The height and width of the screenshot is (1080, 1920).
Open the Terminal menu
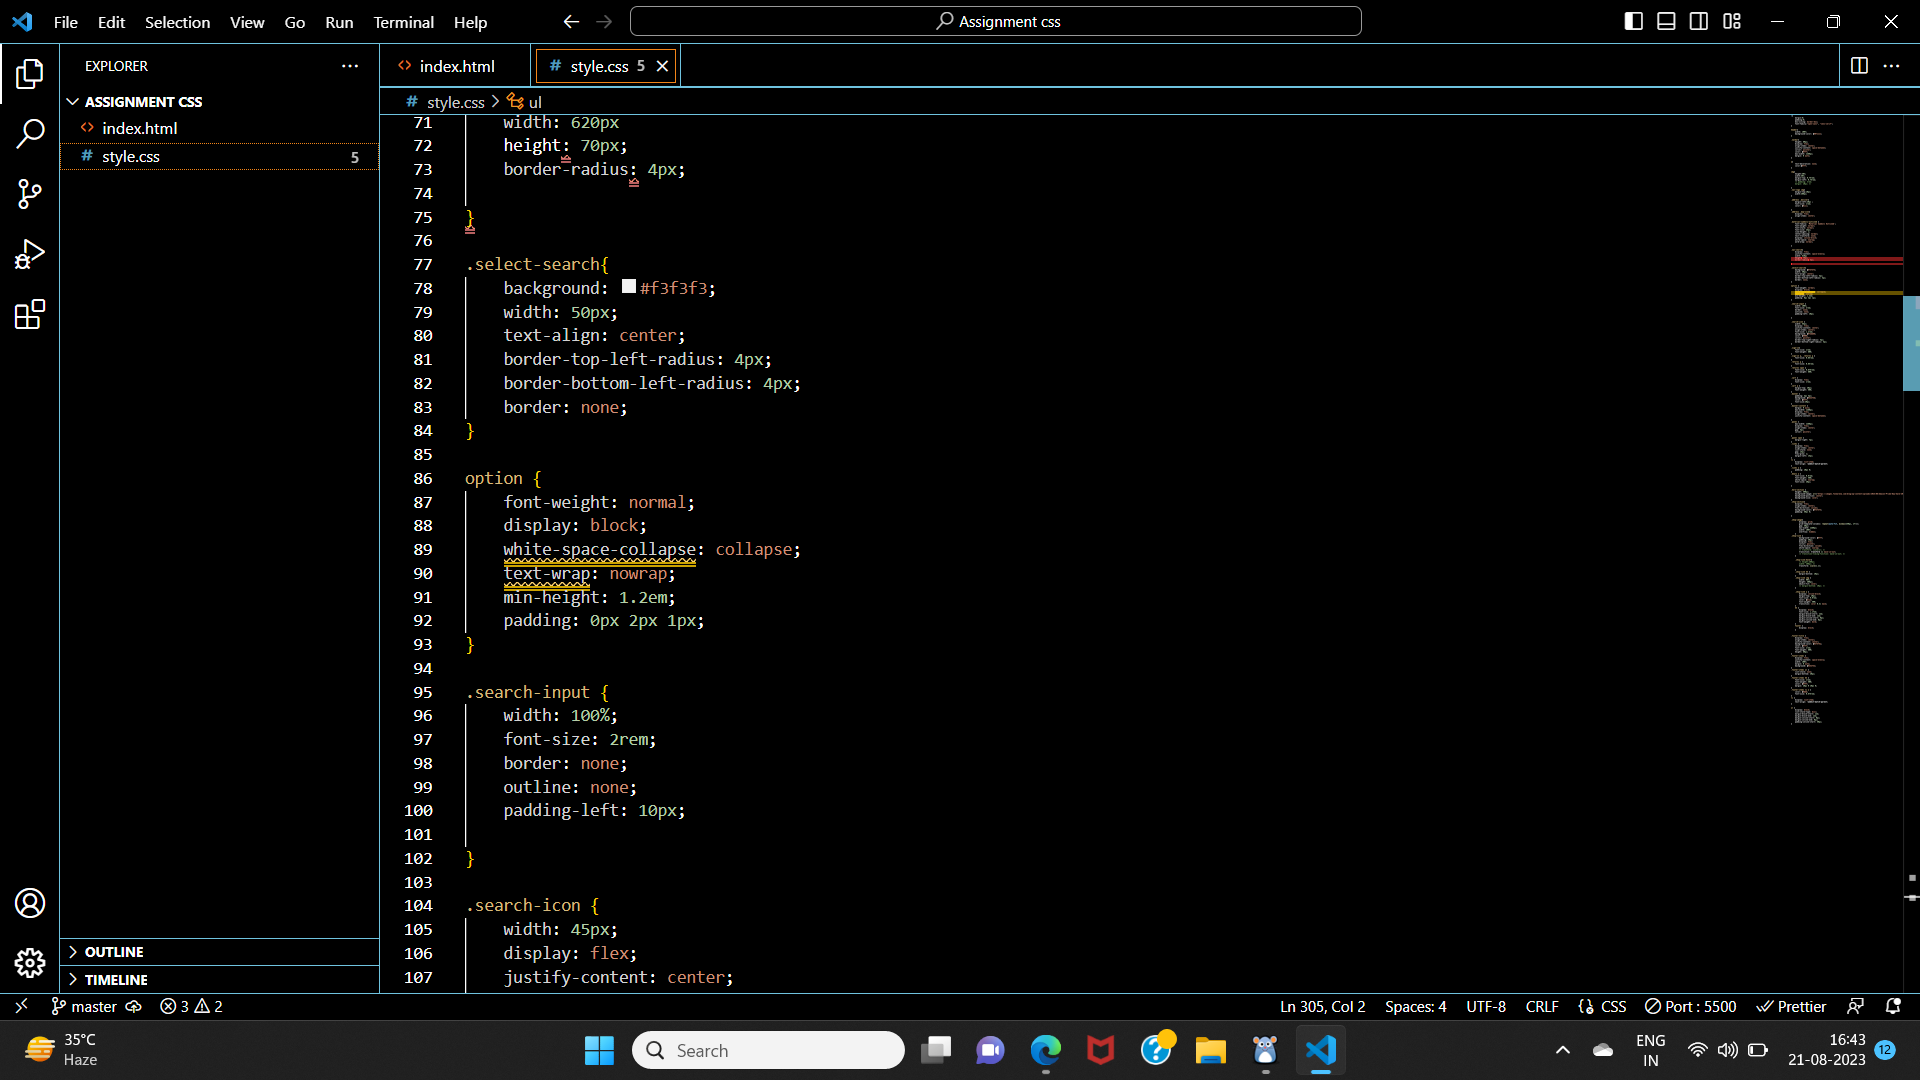click(403, 22)
